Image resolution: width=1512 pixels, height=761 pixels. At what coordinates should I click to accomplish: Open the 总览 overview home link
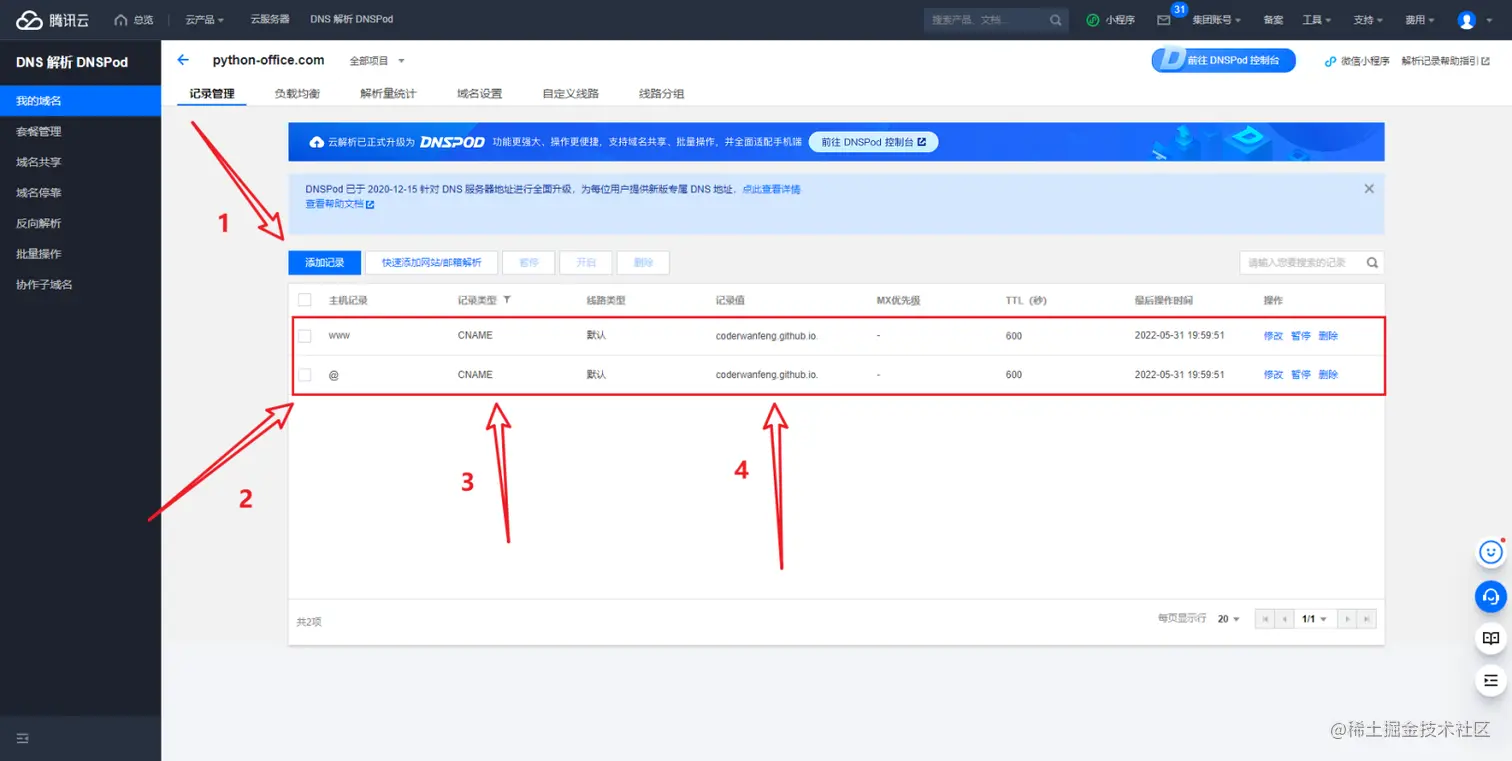tap(134, 20)
